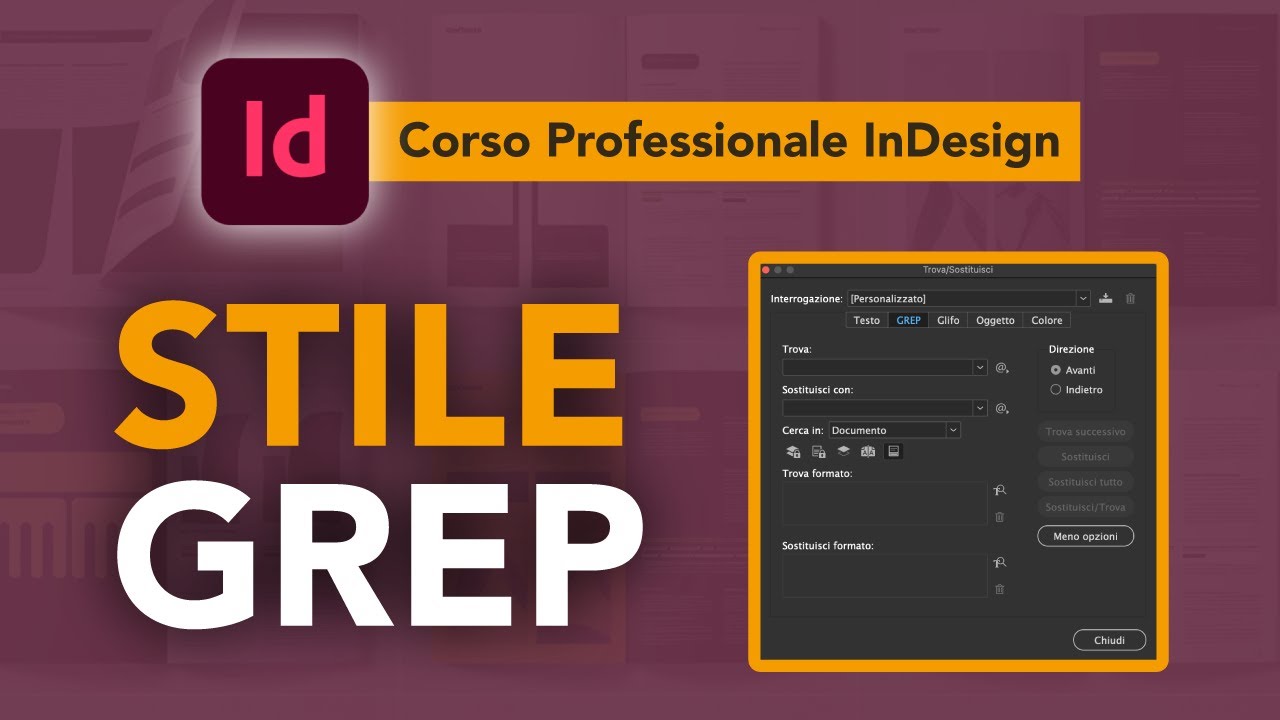Viewport: 1280px width, 720px height.
Task: Click the specify attributes icon for Sostituisci formato
Action: [x=999, y=563]
